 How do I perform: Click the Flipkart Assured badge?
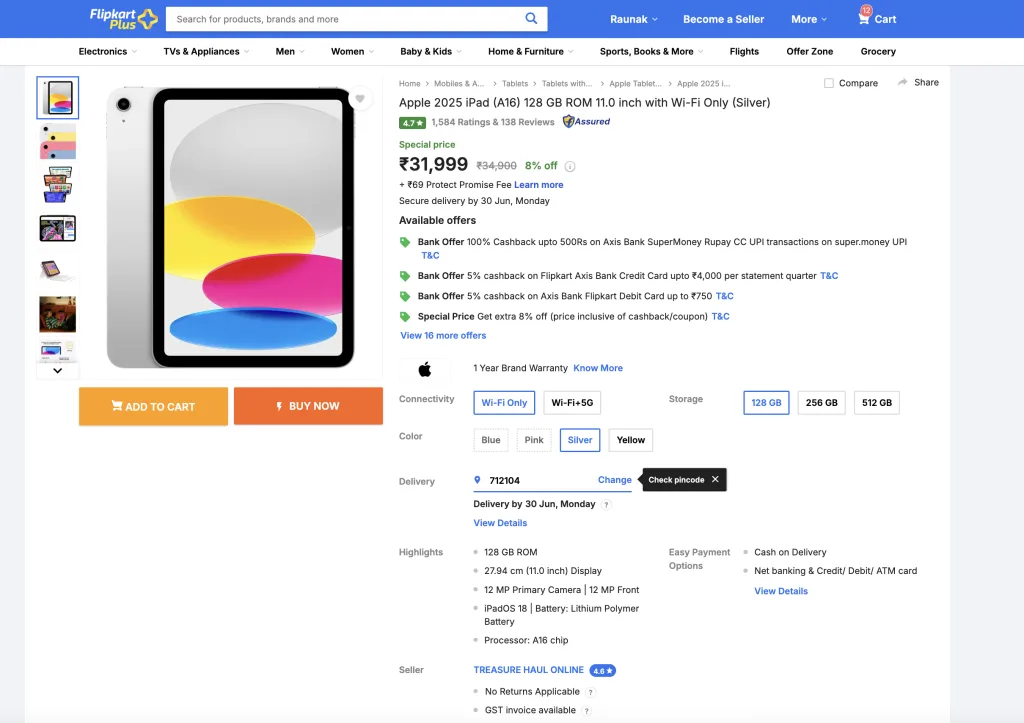click(x=585, y=121)
